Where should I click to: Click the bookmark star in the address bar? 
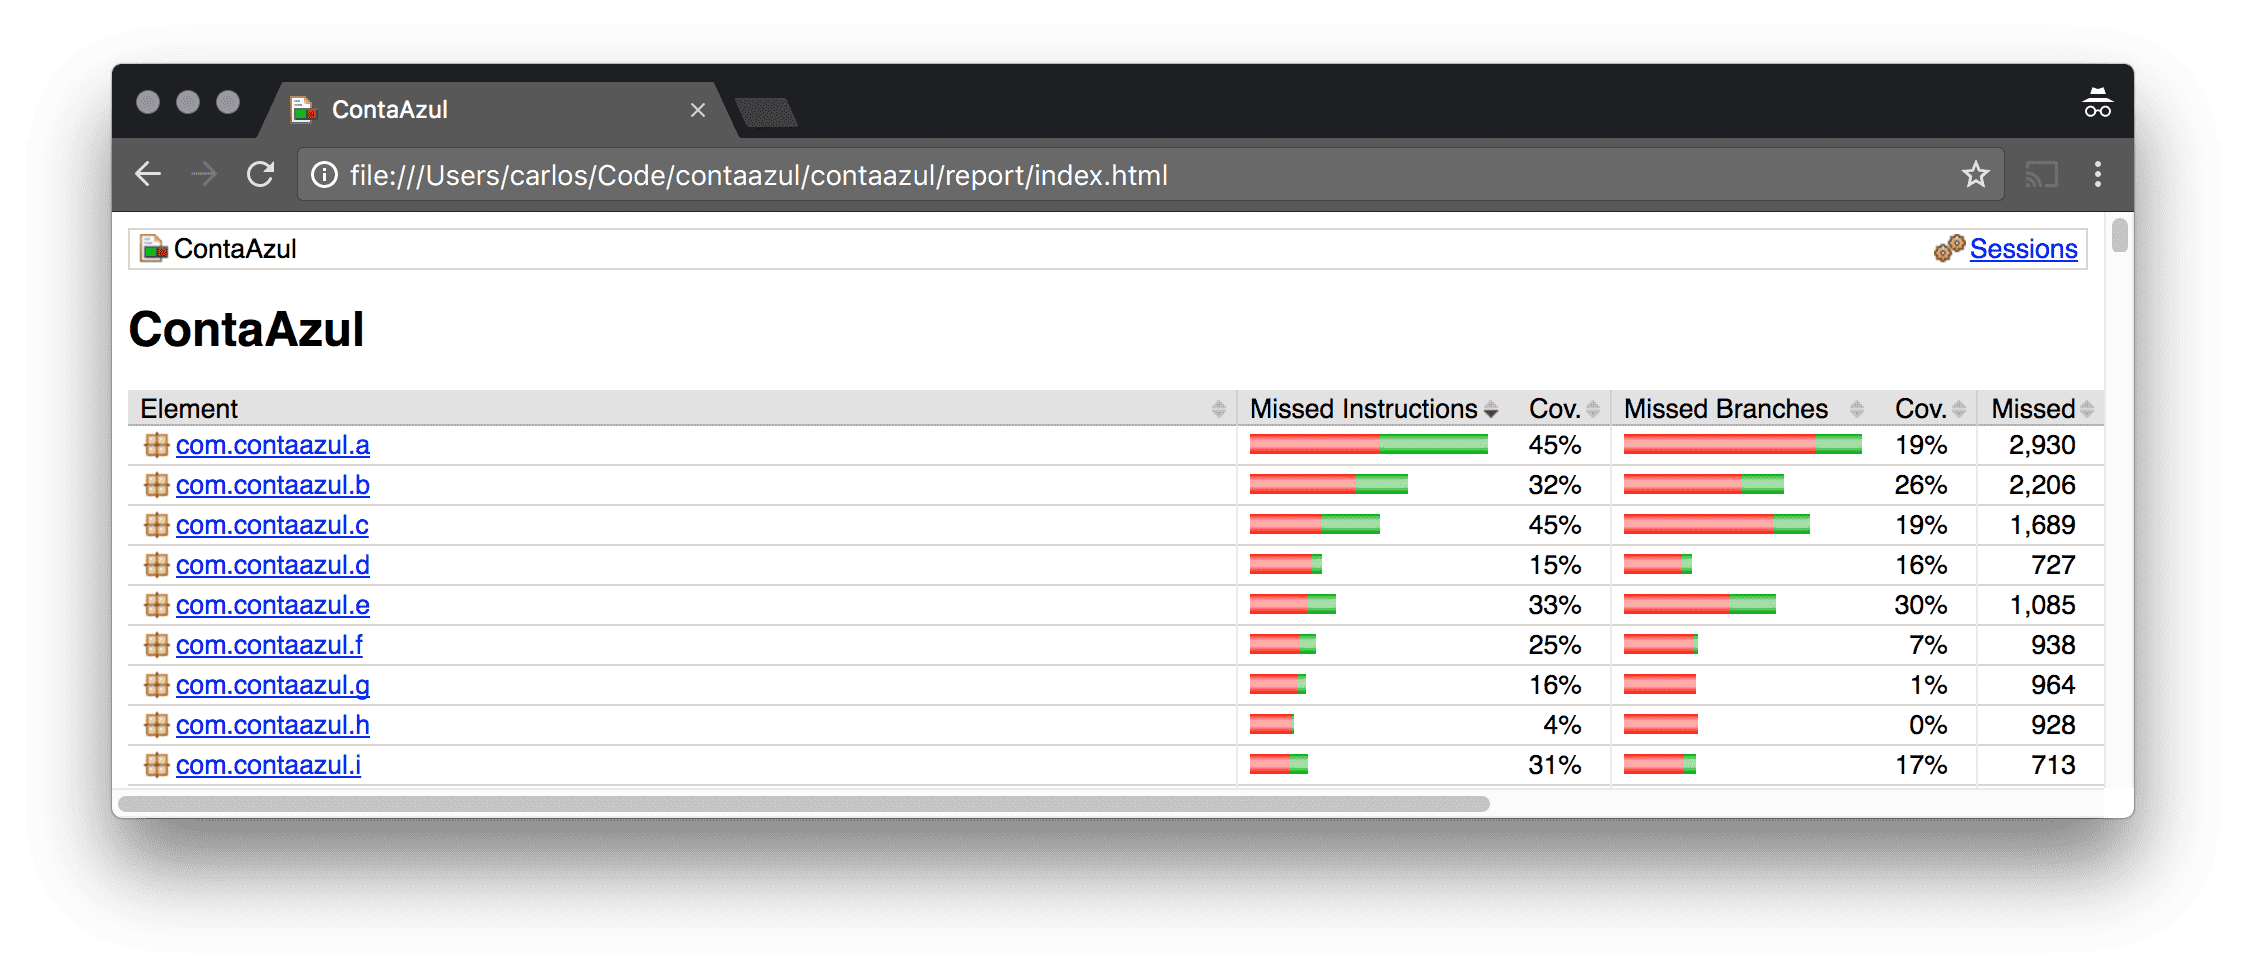click(1975, 174)
